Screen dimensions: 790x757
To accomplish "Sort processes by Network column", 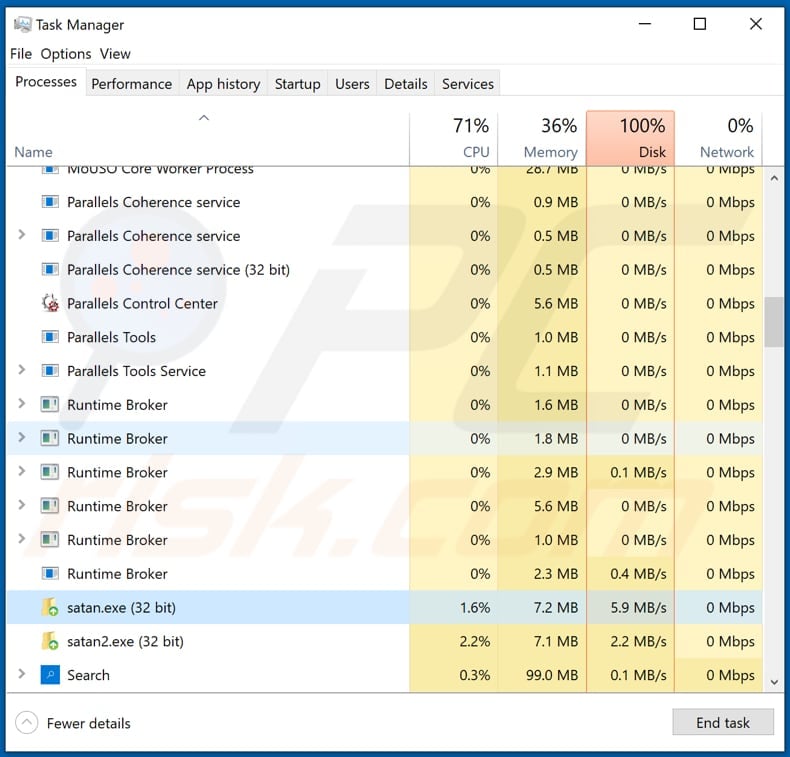I will pos(718,138).
